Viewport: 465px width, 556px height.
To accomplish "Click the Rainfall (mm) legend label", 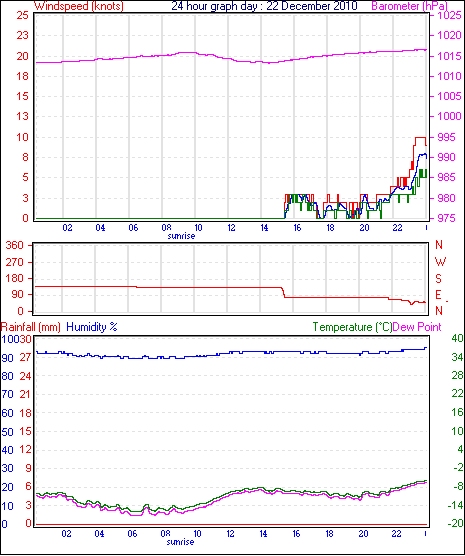I will click(x=31, y=327).
